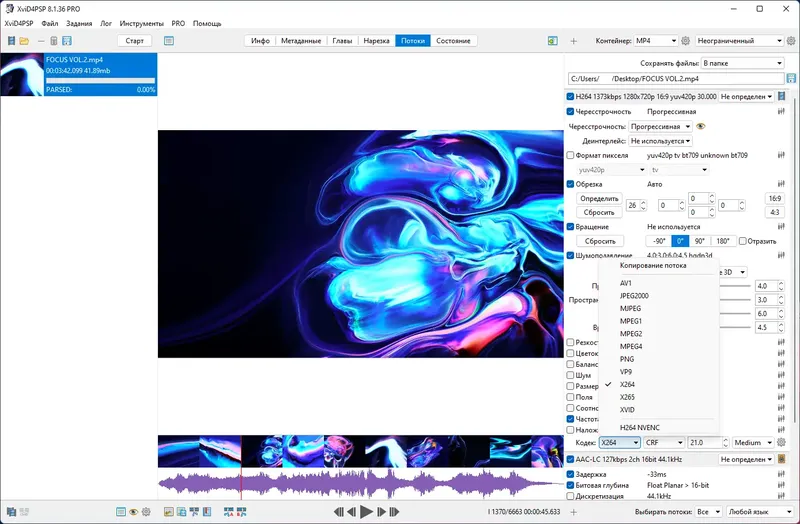
Task: Switch to the Метаданные tab
Action: tap(301, 41)
